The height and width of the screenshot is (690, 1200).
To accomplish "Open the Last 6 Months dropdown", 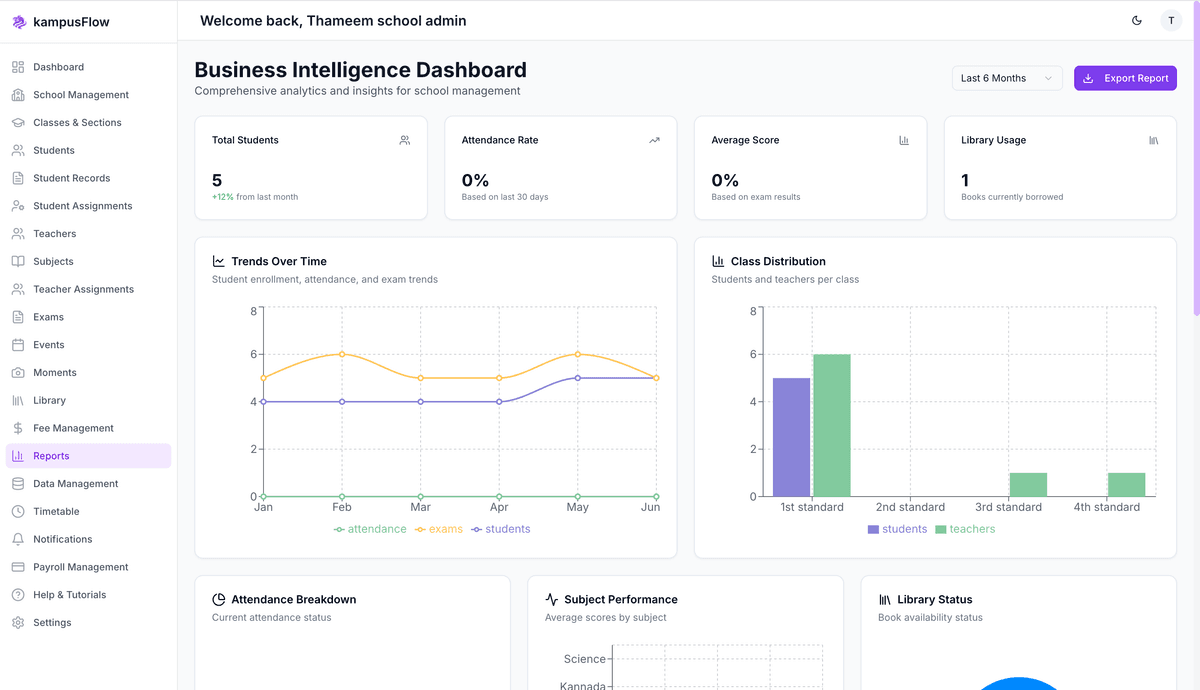I will tap(1007, 77).
